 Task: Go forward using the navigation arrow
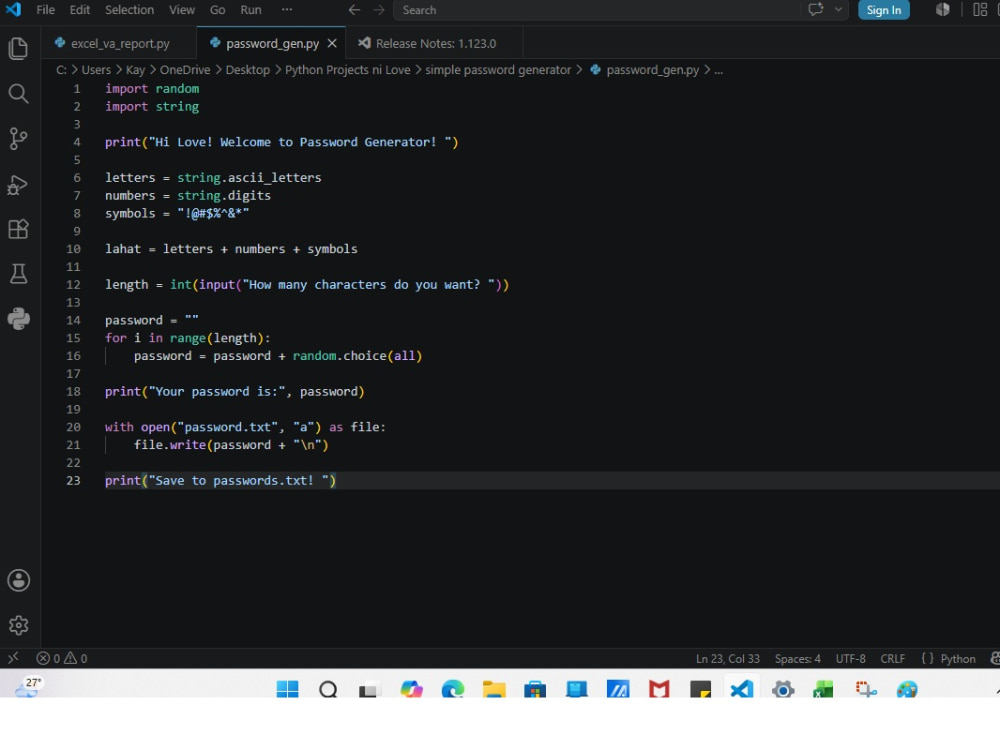click(x=379, y=10)
